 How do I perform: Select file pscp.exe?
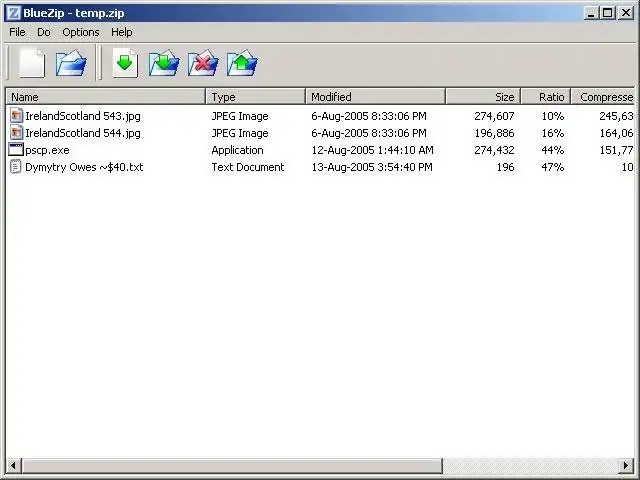pyautogui.click(x=47, y=151)
